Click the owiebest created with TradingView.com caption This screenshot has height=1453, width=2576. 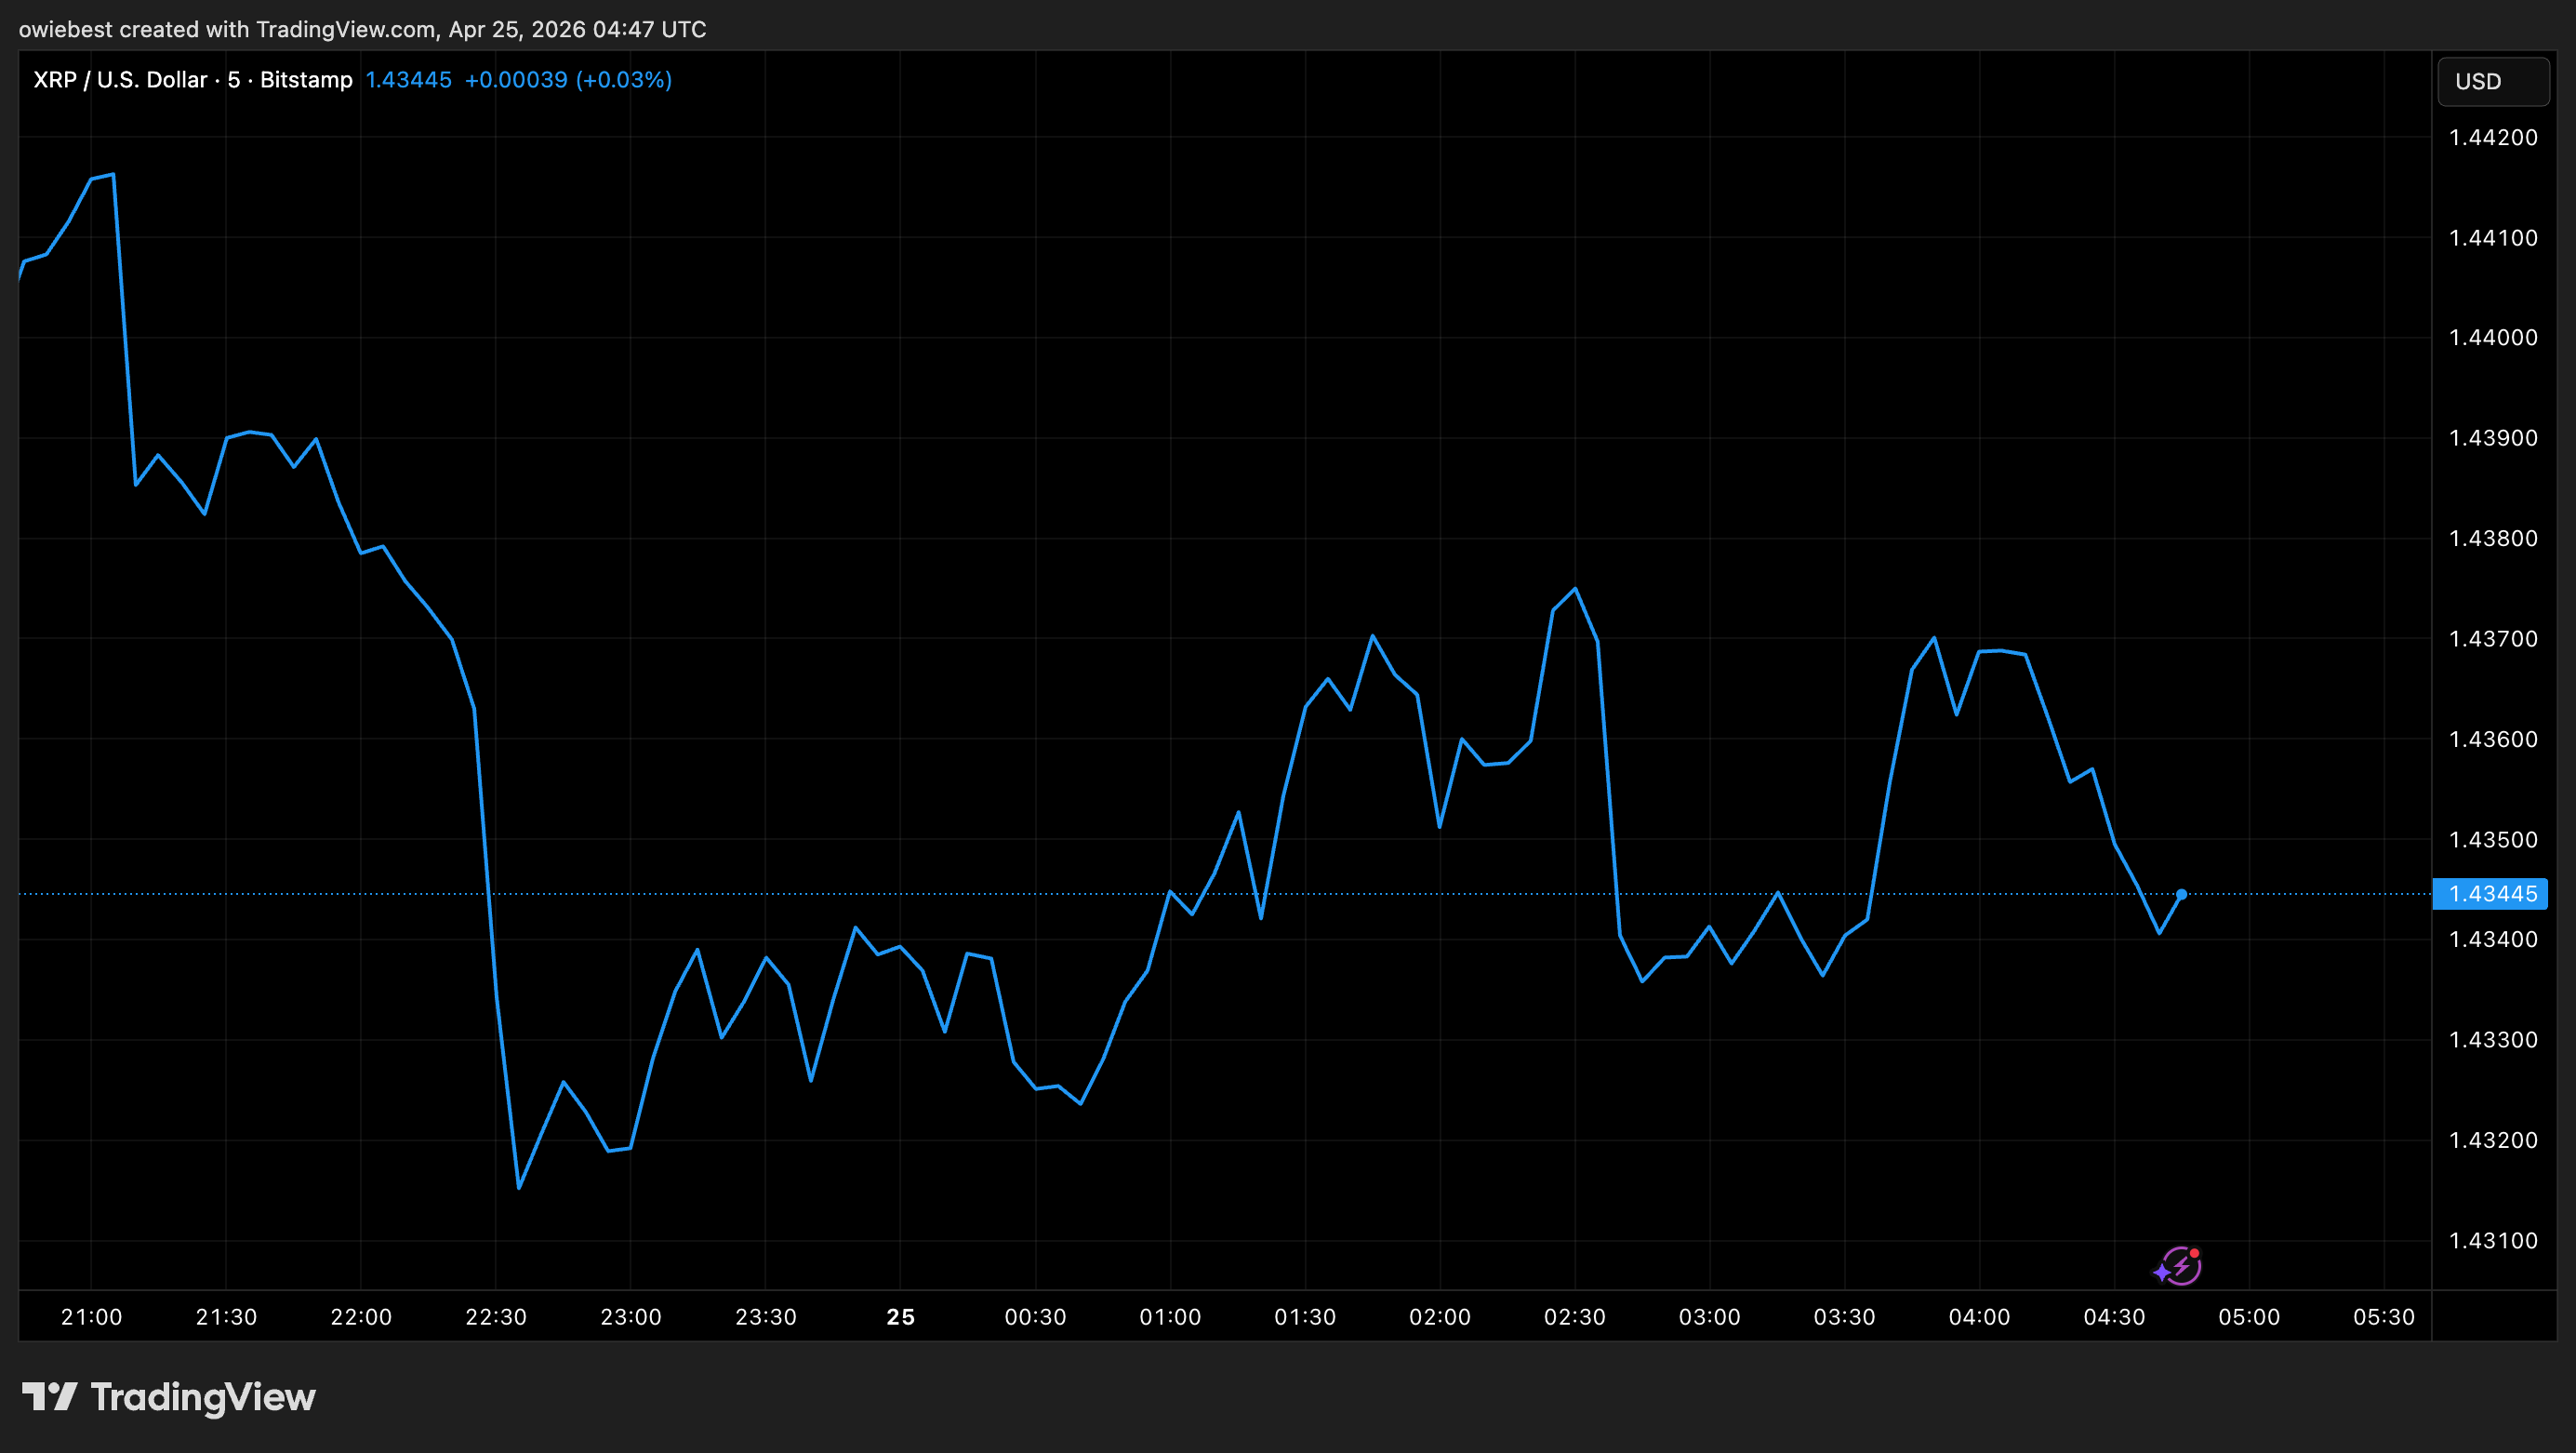tap(362, 29)
